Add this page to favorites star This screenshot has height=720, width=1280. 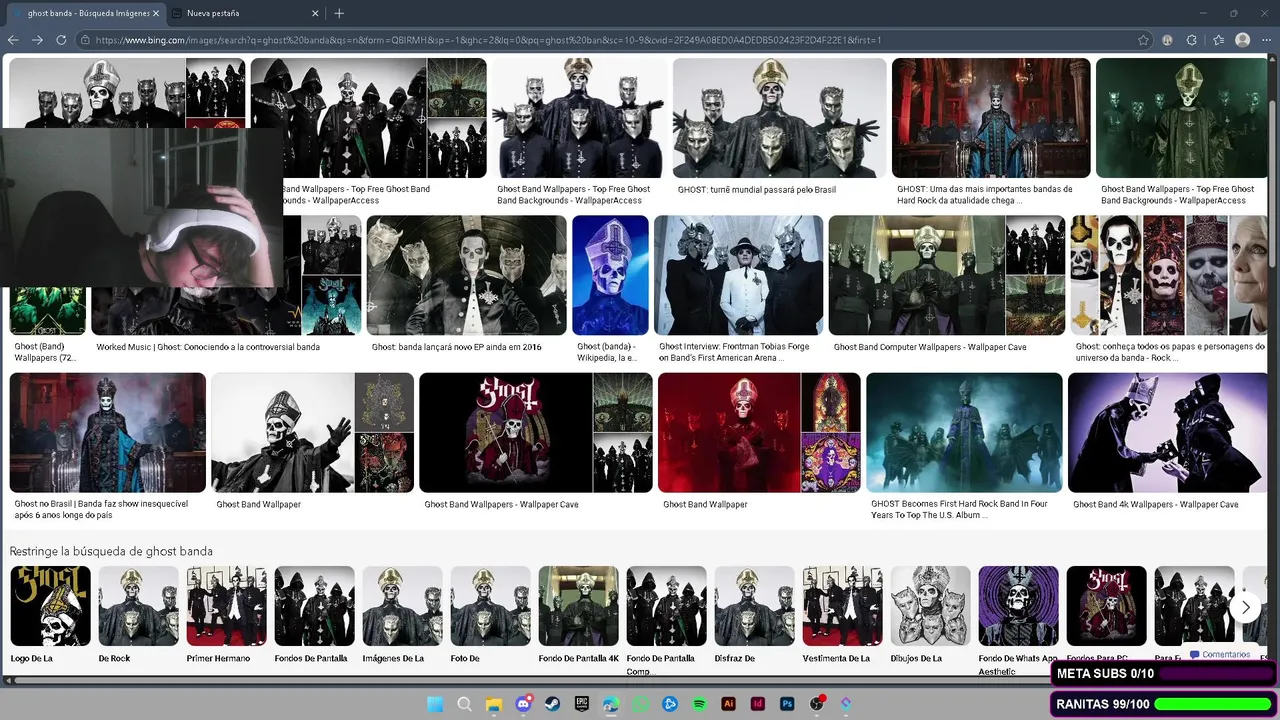(1143, 40)
